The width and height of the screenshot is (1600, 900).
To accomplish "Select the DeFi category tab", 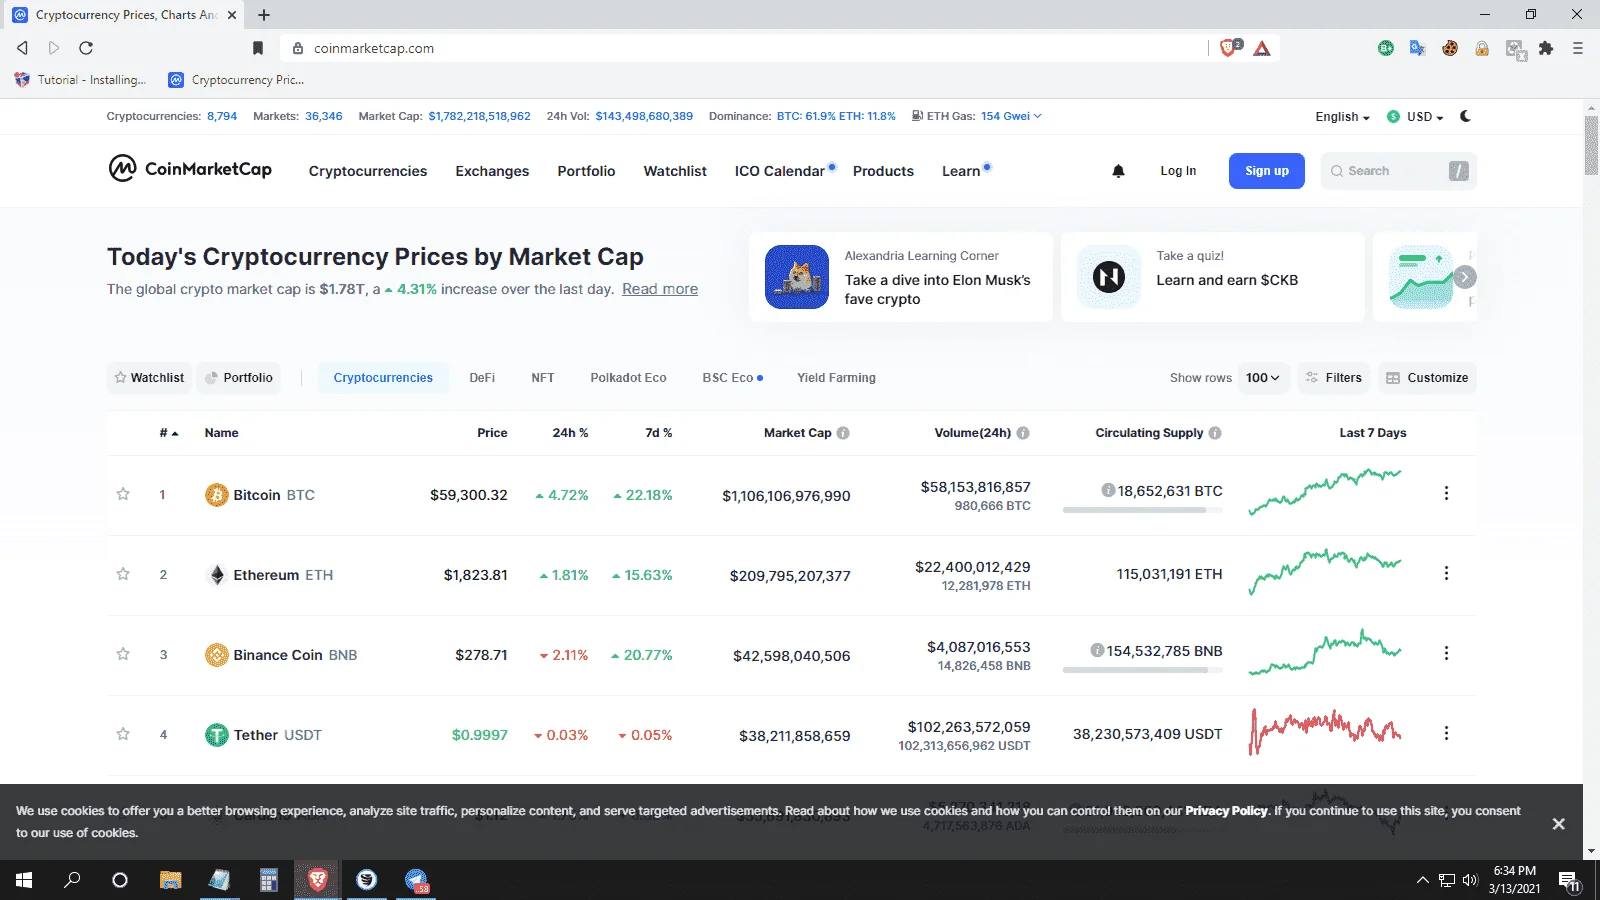I will coord(482,378).
